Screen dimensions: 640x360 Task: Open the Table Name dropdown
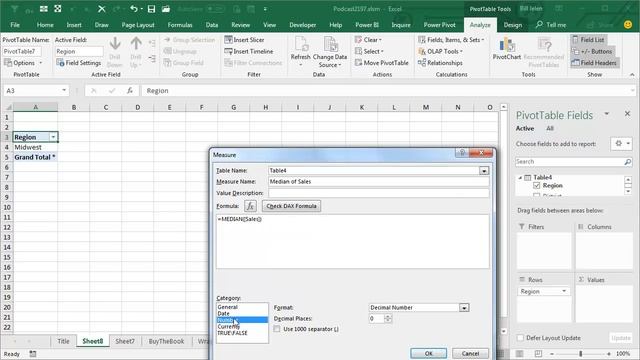[x=484, y=171]
